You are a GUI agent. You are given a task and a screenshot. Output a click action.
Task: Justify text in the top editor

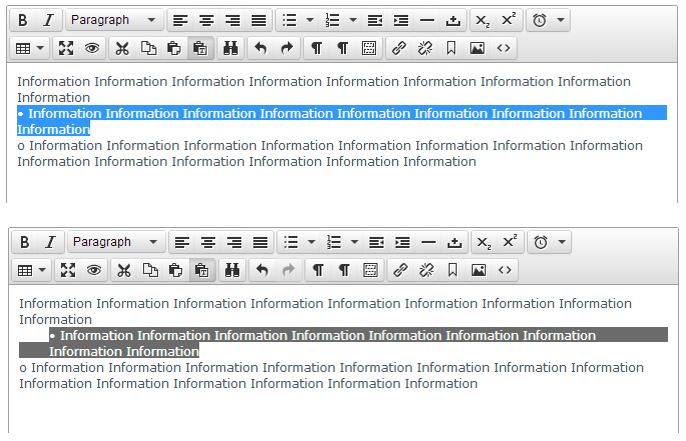(x=259, y=20)
